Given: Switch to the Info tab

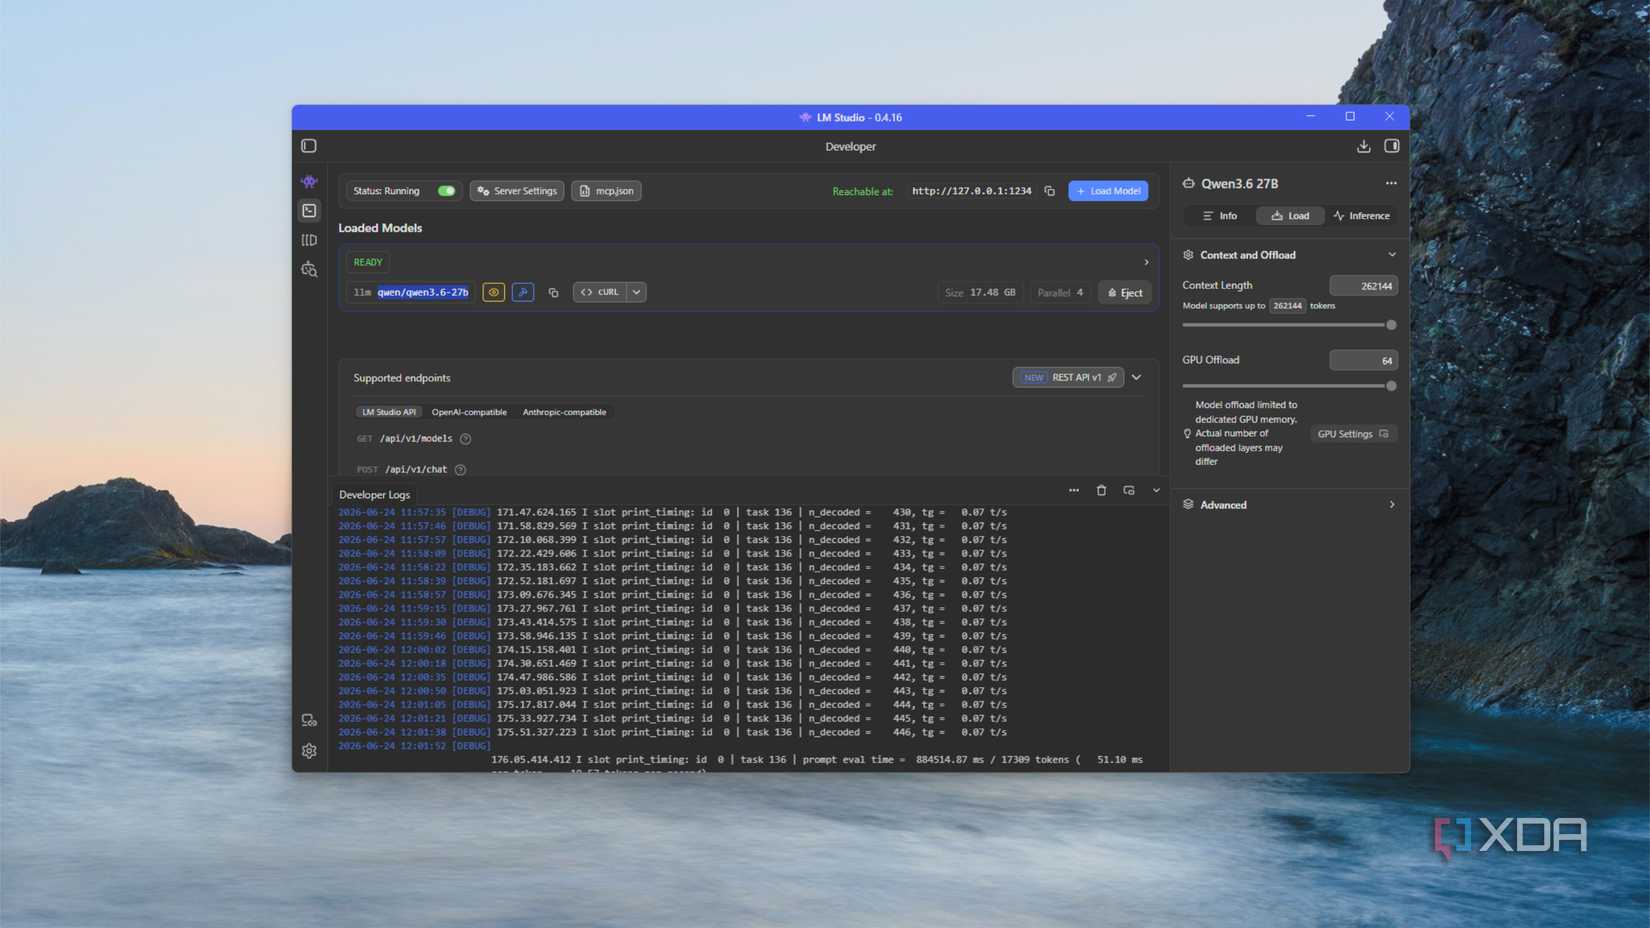Looking at the screenshot, I should pos(1219,216).
